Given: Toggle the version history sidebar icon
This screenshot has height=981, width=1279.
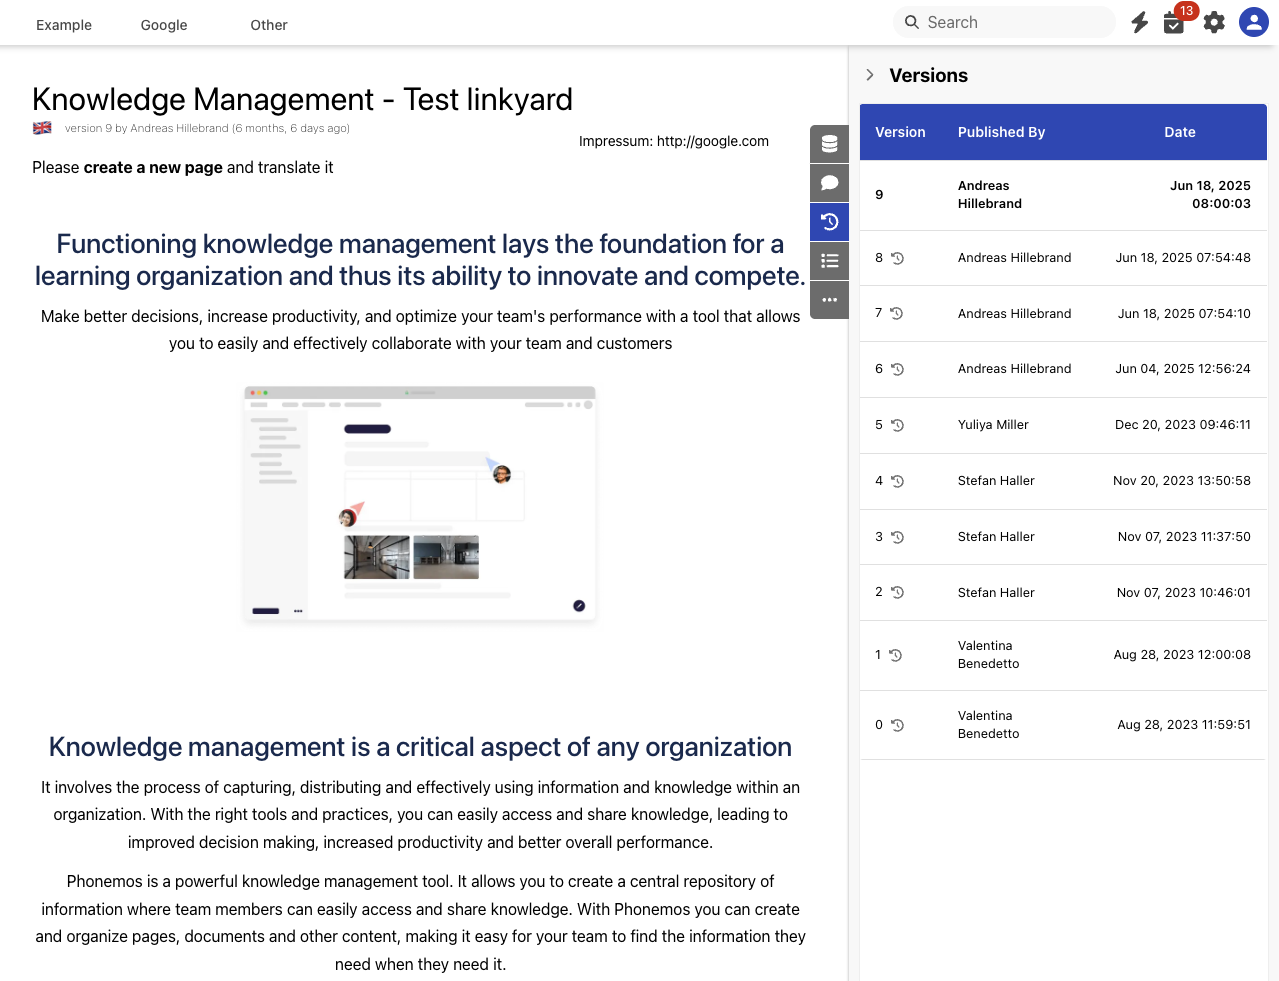Looking at the screenshot, I should coord(829,222).
